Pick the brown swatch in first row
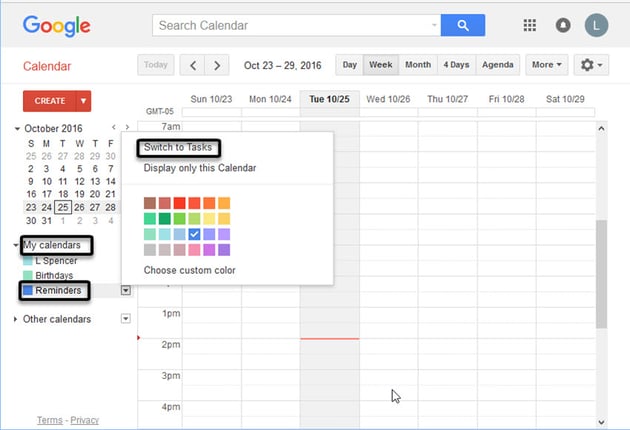This screenshot has width=630, height=430. coord(150,203)
